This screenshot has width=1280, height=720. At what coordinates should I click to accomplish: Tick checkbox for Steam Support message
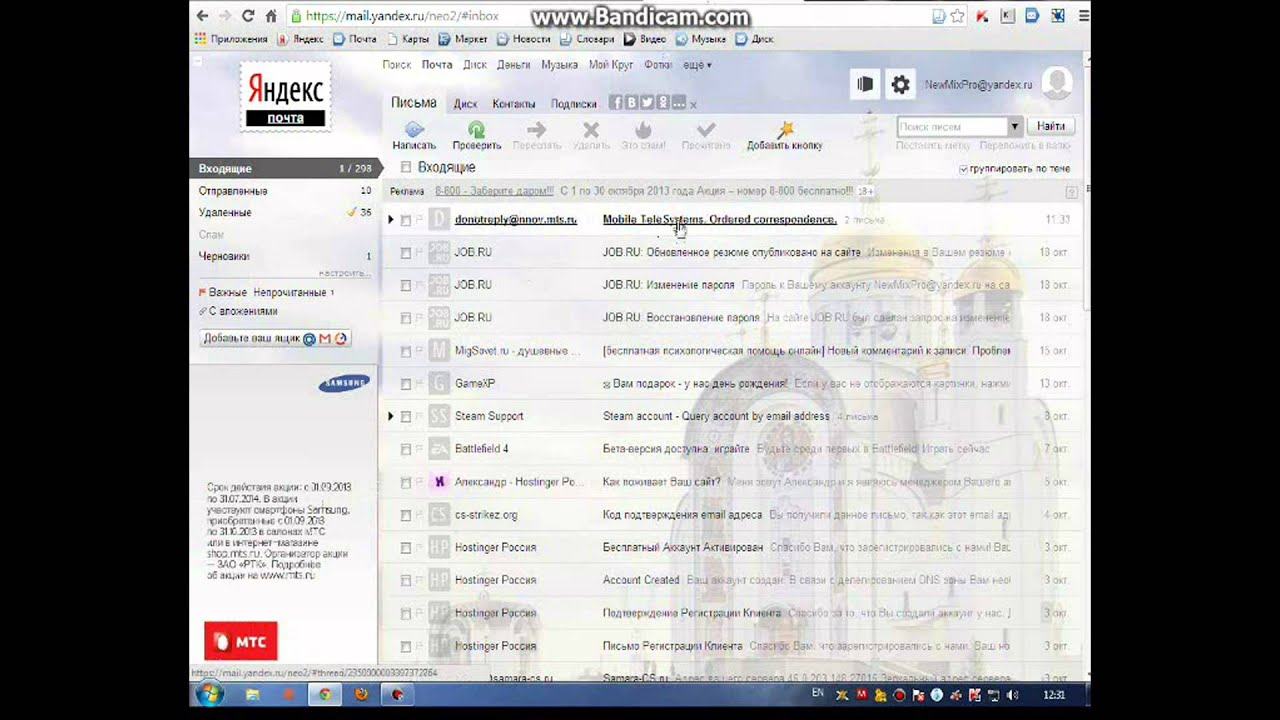coord(406,416)
